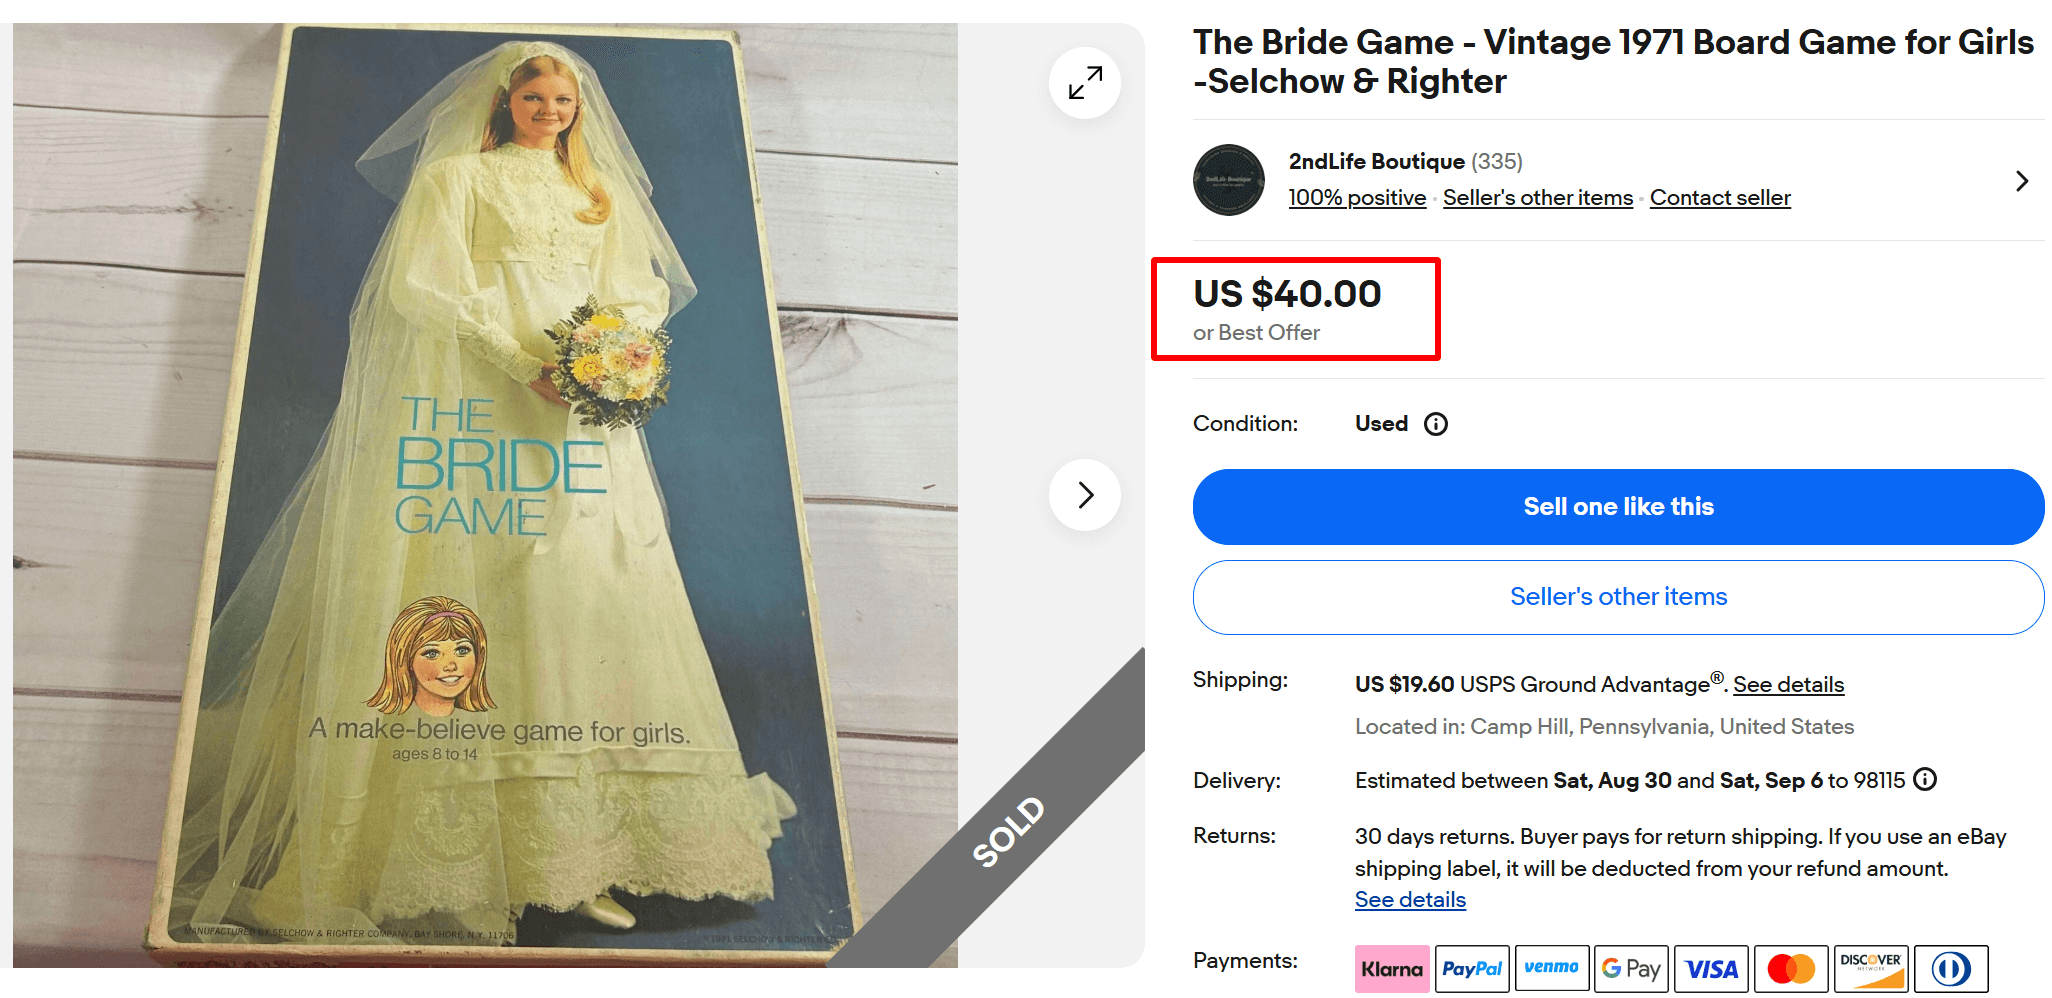This screenshot has width=2052, height=998.
Task: Click the 100% positive feedback link
Action: [1356, 197]
